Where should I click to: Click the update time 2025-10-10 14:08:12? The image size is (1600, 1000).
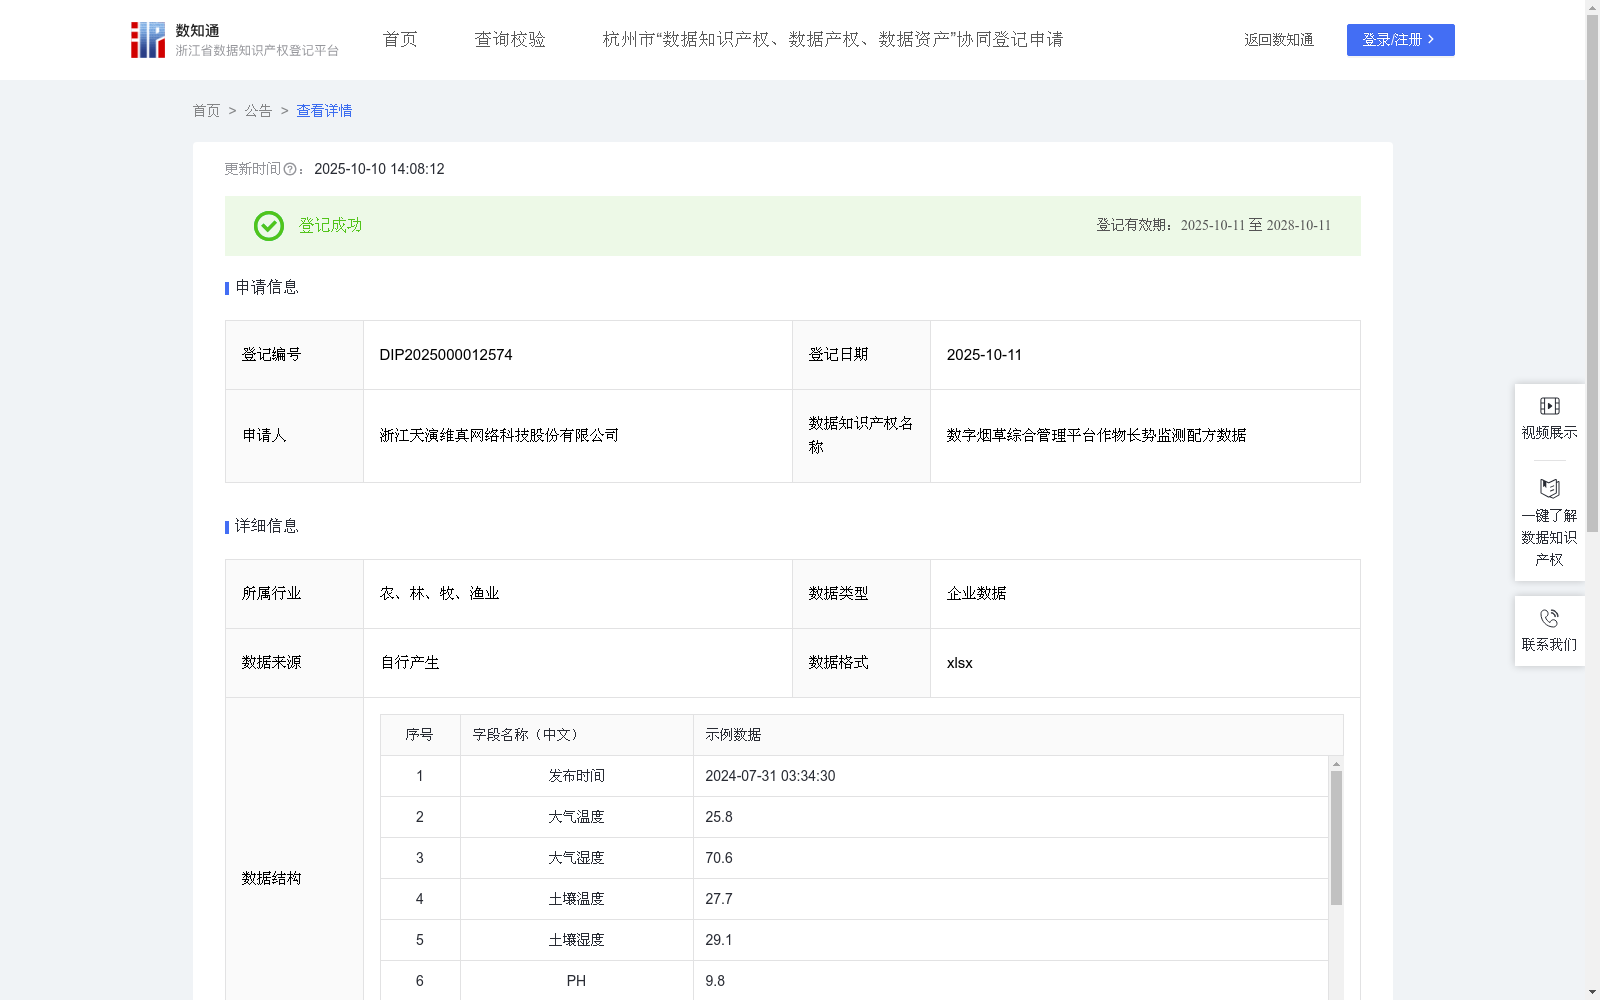click(x=379, y=169)
